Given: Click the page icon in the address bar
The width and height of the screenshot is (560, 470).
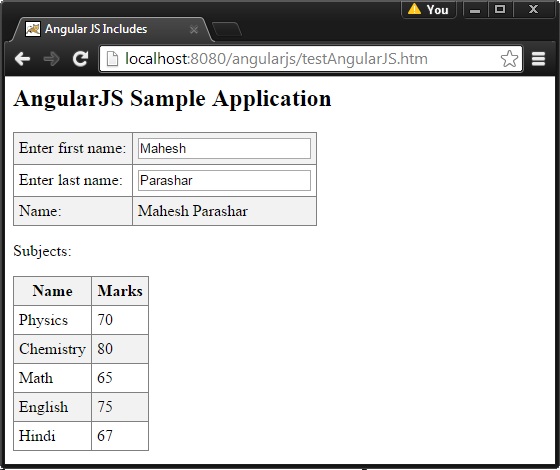Looking at the screenshot, I should click(112, 59).
